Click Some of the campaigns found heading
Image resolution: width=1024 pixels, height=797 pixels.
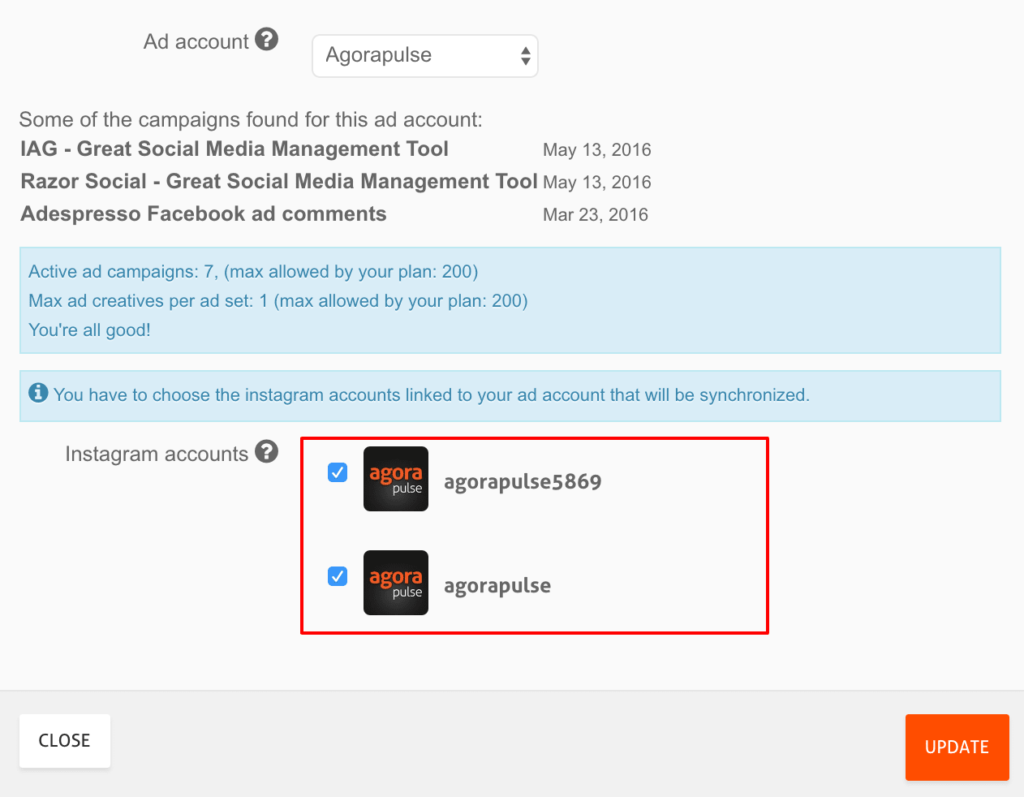pyautogui.click(x=251, y=120)
